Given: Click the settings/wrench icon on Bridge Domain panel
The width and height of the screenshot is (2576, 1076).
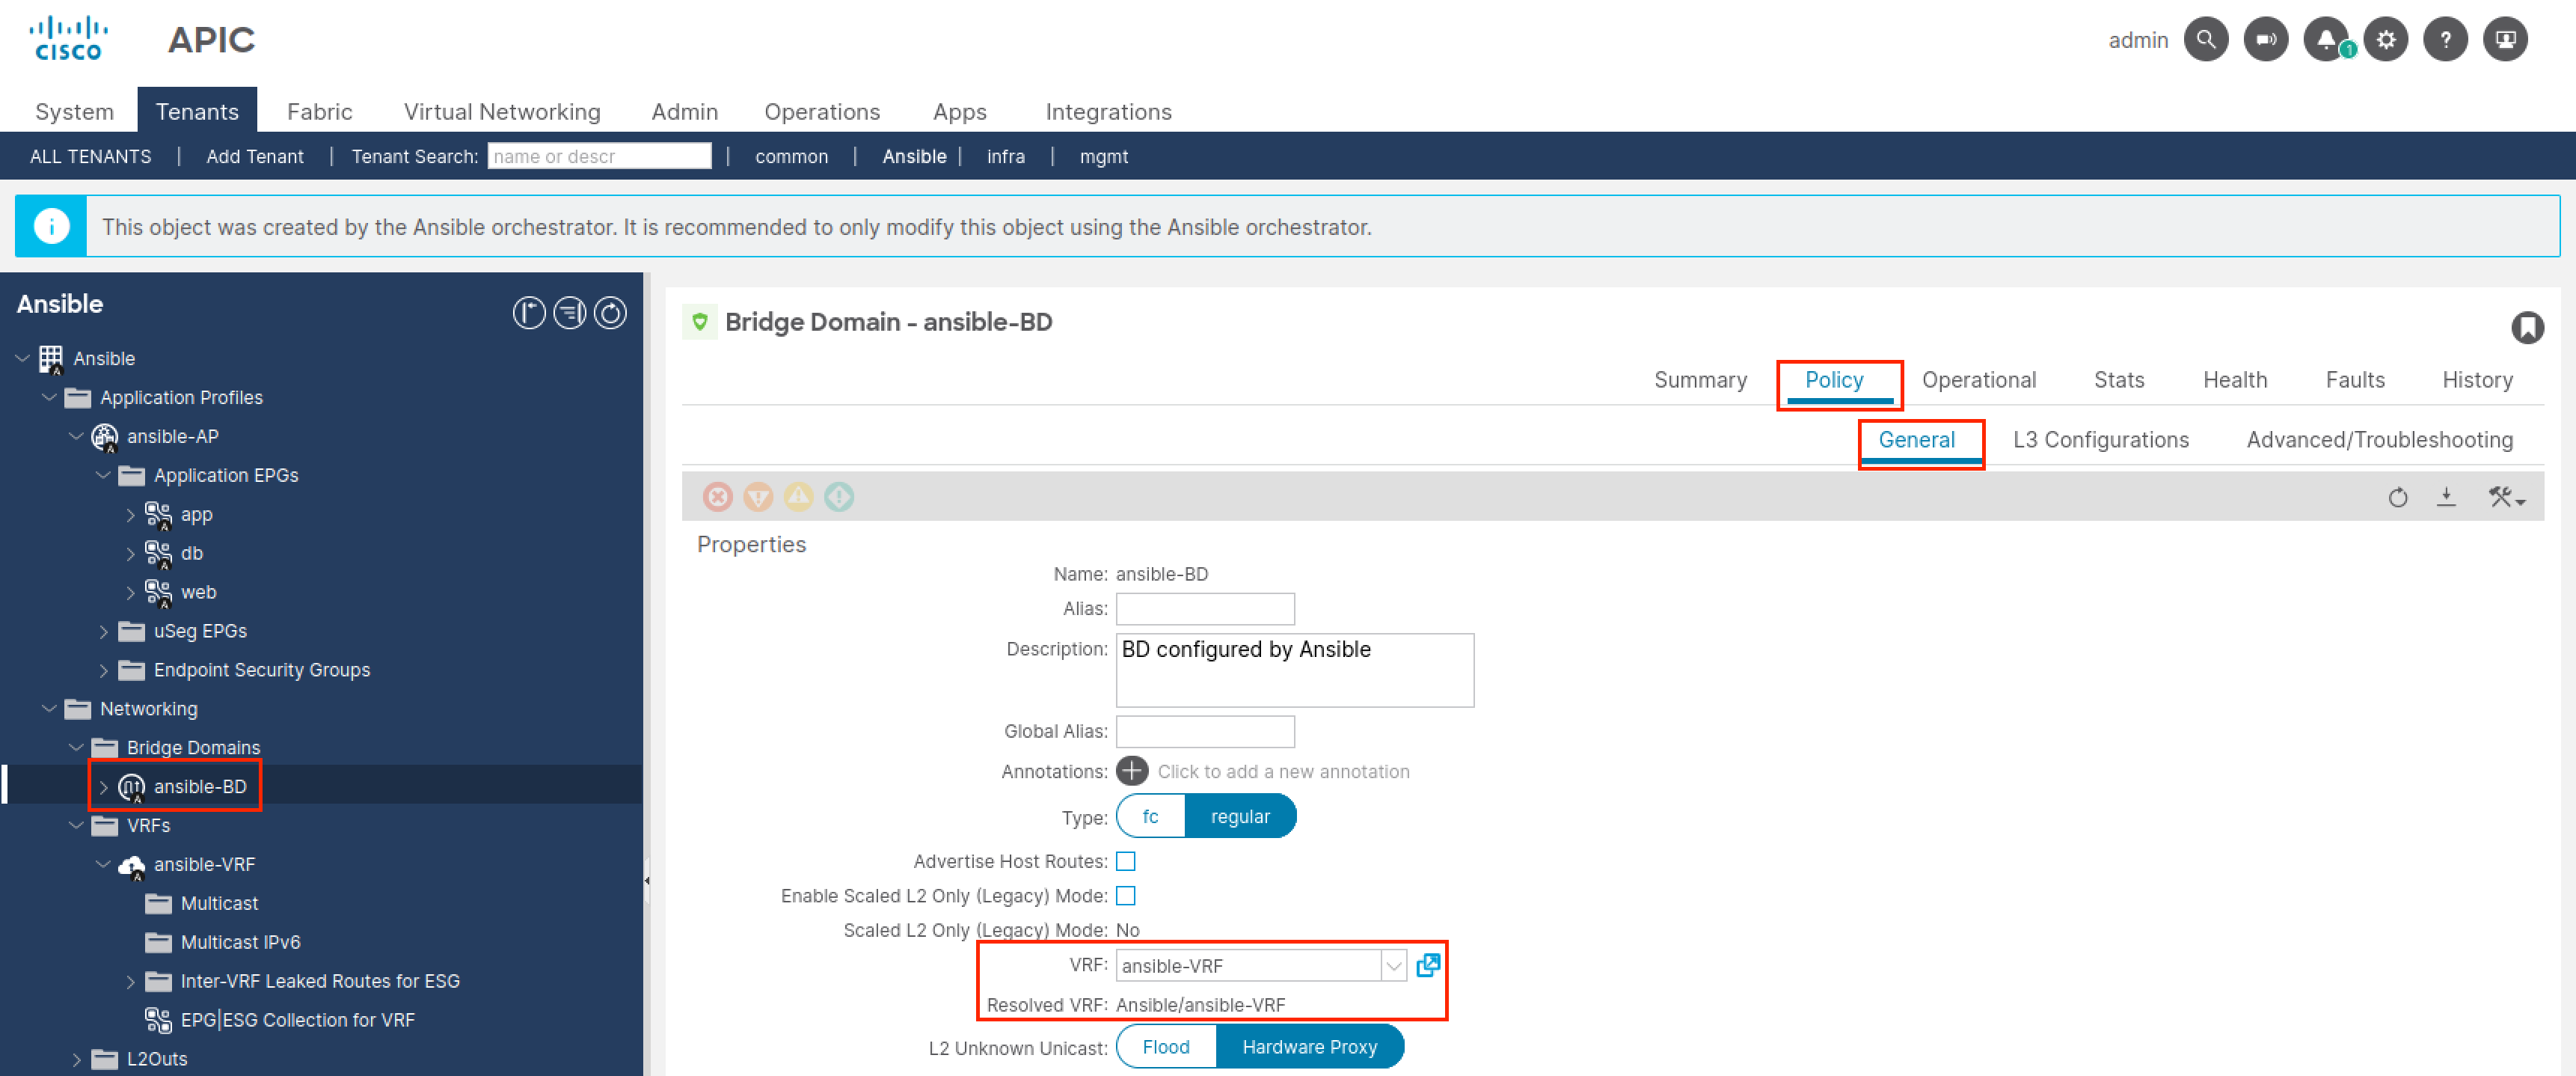Looking at the screenshot, I should pos(2506,496).
